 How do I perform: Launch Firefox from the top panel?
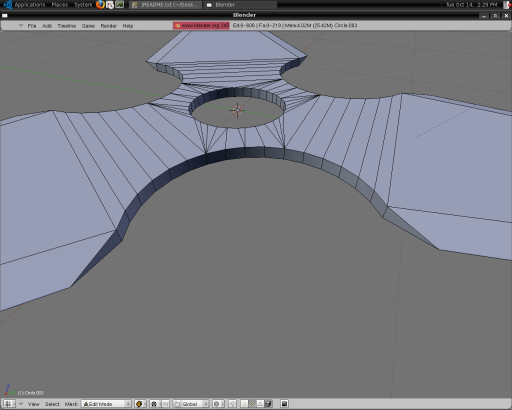tap(100, 4)
